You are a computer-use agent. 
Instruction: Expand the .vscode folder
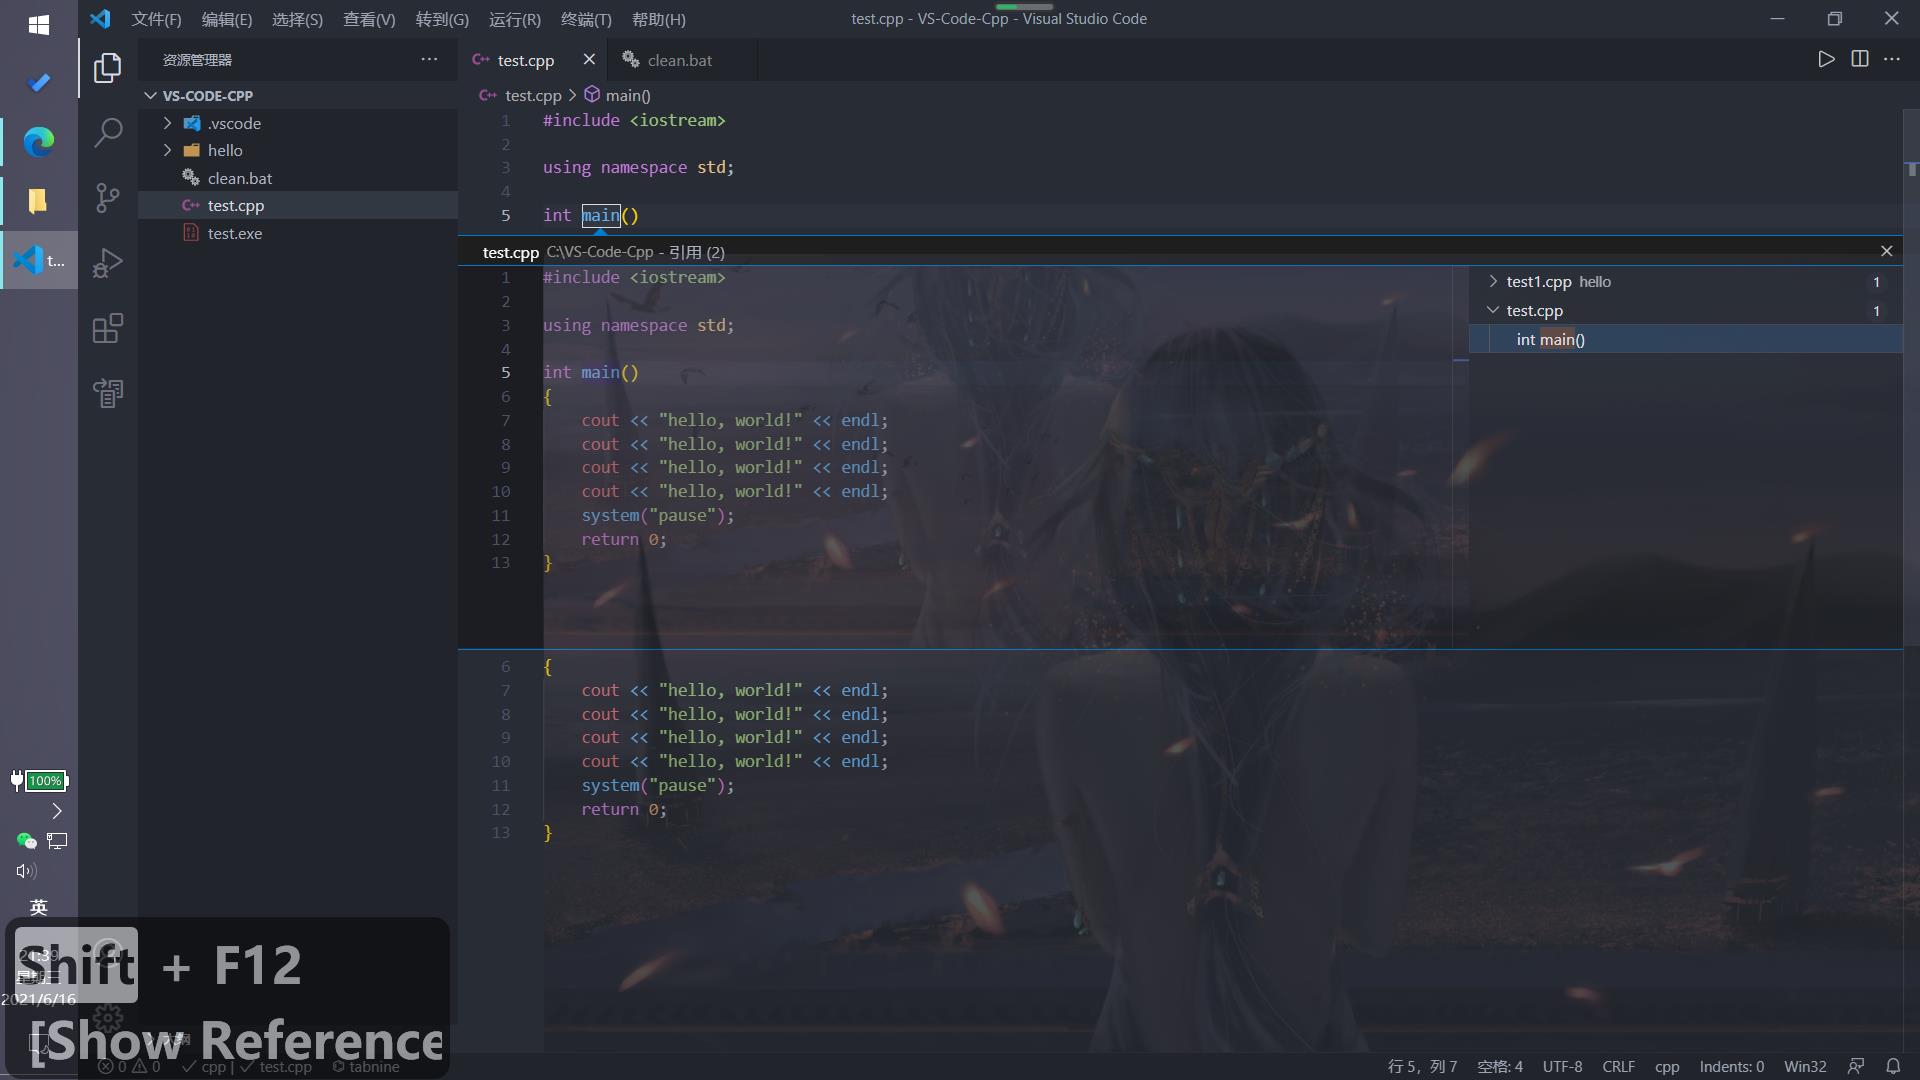(x=167, y=123)
